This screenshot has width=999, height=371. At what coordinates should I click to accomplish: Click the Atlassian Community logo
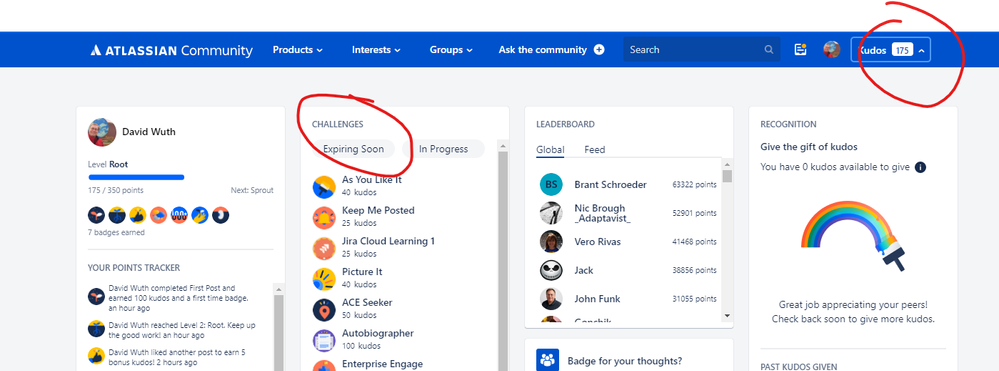pos(171,50)
